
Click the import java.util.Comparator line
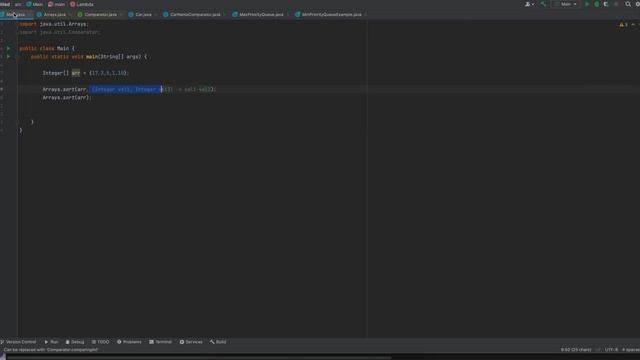tap(60, 32)
